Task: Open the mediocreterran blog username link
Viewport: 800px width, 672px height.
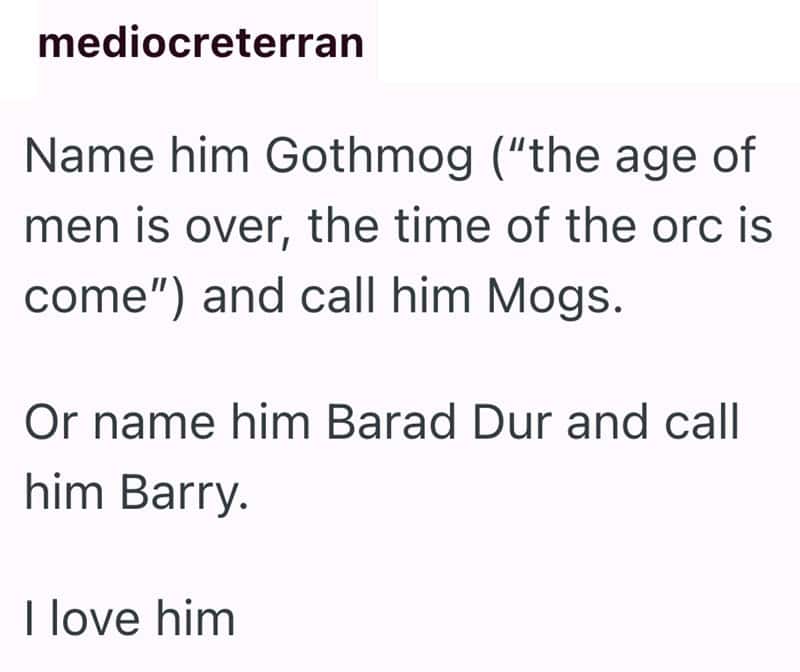Action: pyautogui.click(x=200, y=44)
